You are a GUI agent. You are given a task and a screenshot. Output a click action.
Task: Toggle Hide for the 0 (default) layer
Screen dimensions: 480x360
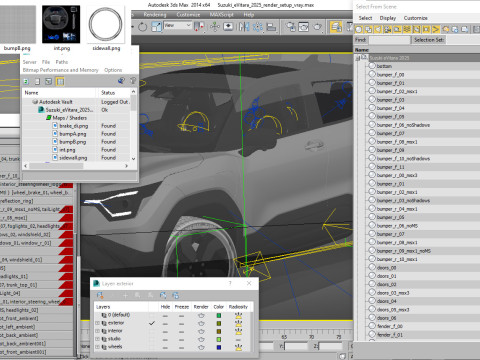click(x=165, y=316)
